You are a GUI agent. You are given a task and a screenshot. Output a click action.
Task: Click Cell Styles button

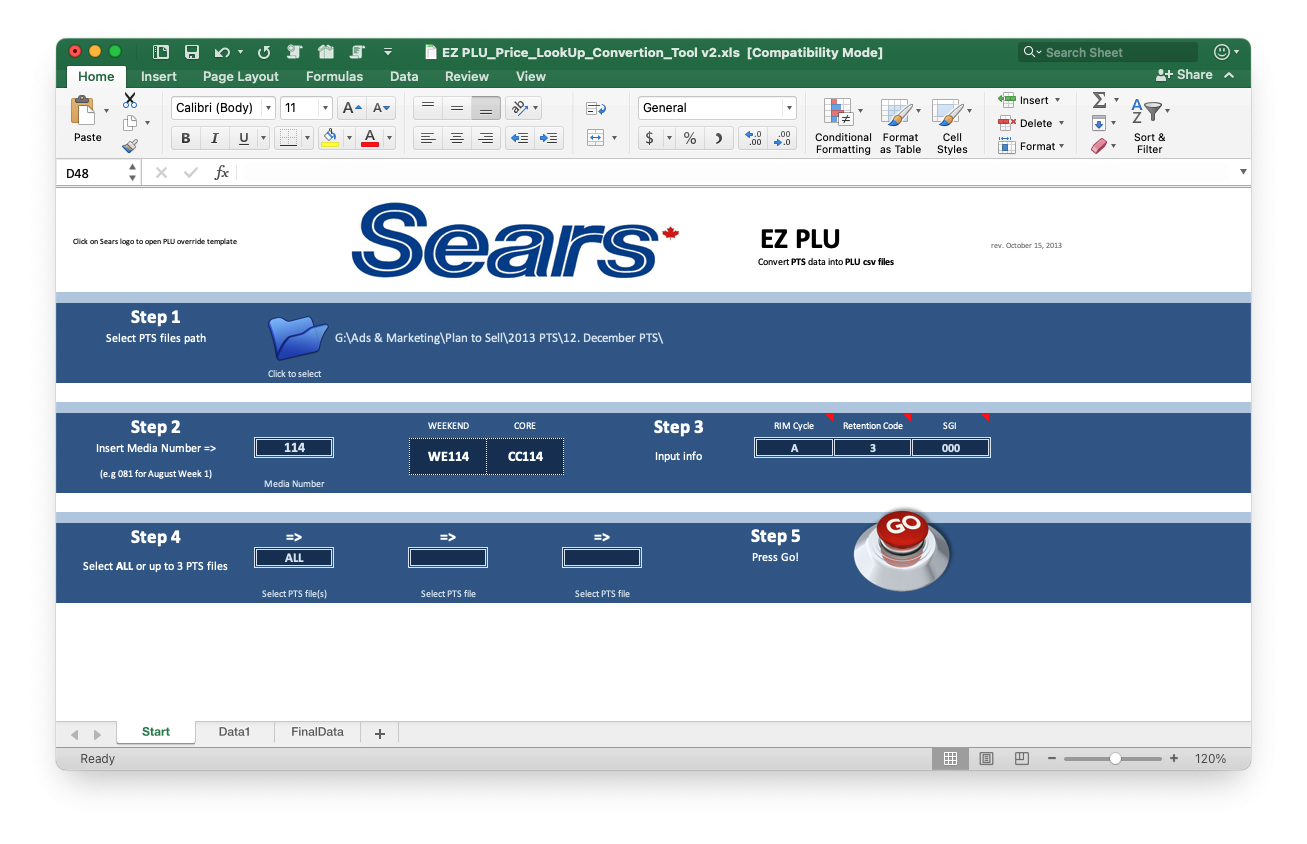click(951, 125)
